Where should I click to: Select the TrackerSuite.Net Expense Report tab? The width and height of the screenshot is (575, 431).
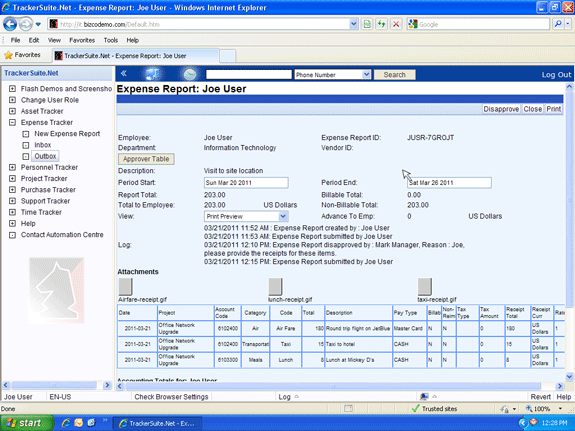pos(136,56)
